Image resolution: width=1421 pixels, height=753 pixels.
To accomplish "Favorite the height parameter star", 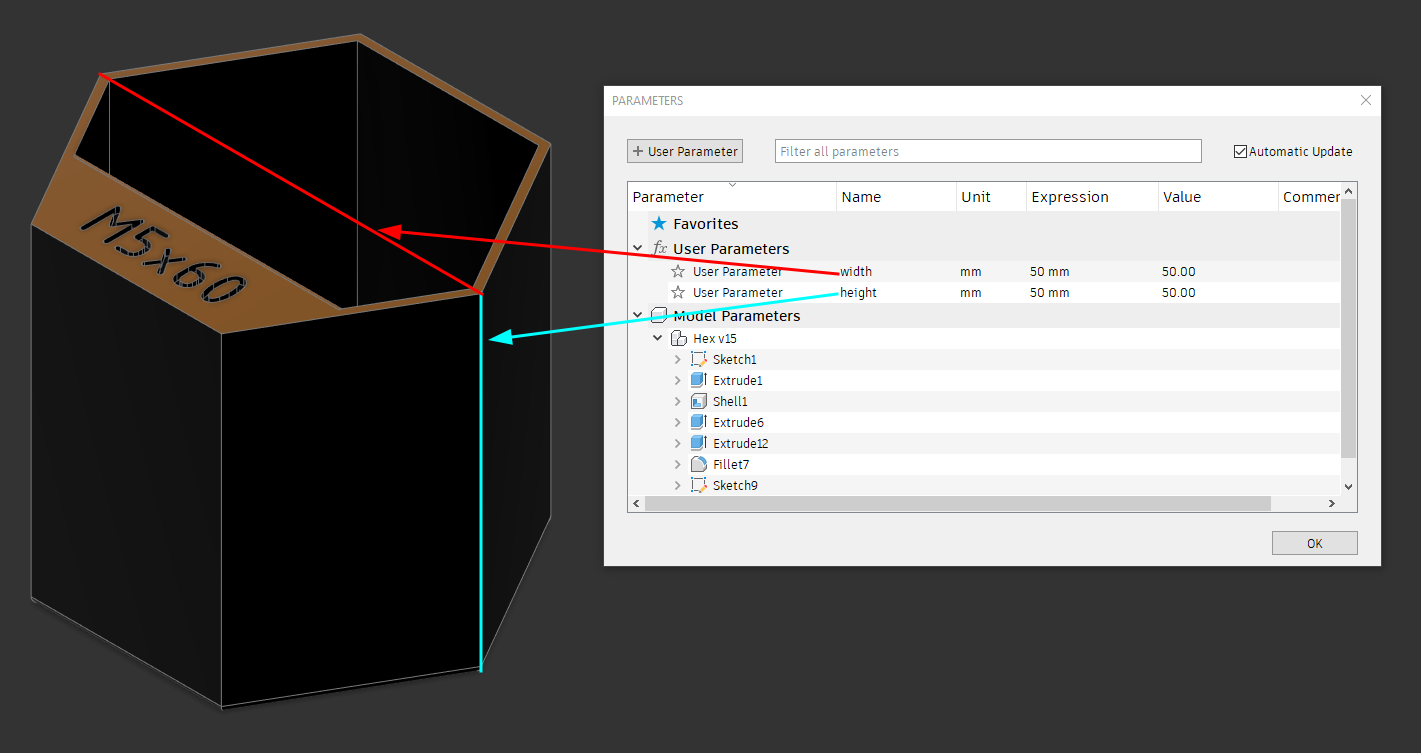I will coord(676,292).
